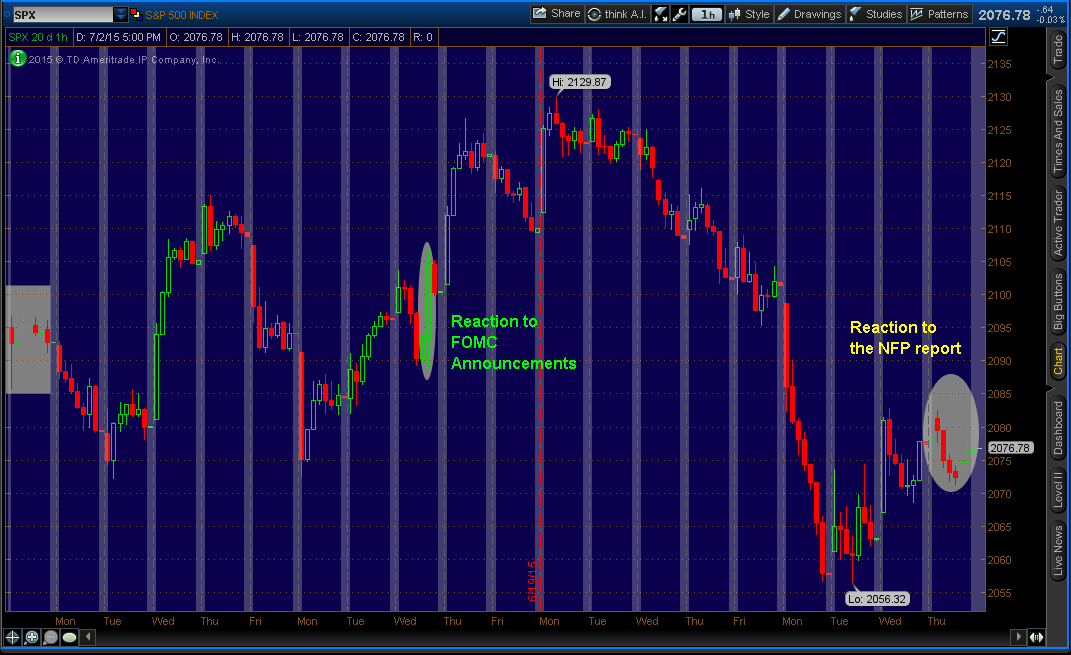Screen dimensions: 1071x655
Task: Click the S&P 500 INDEX title text
Action: [182, 14]
